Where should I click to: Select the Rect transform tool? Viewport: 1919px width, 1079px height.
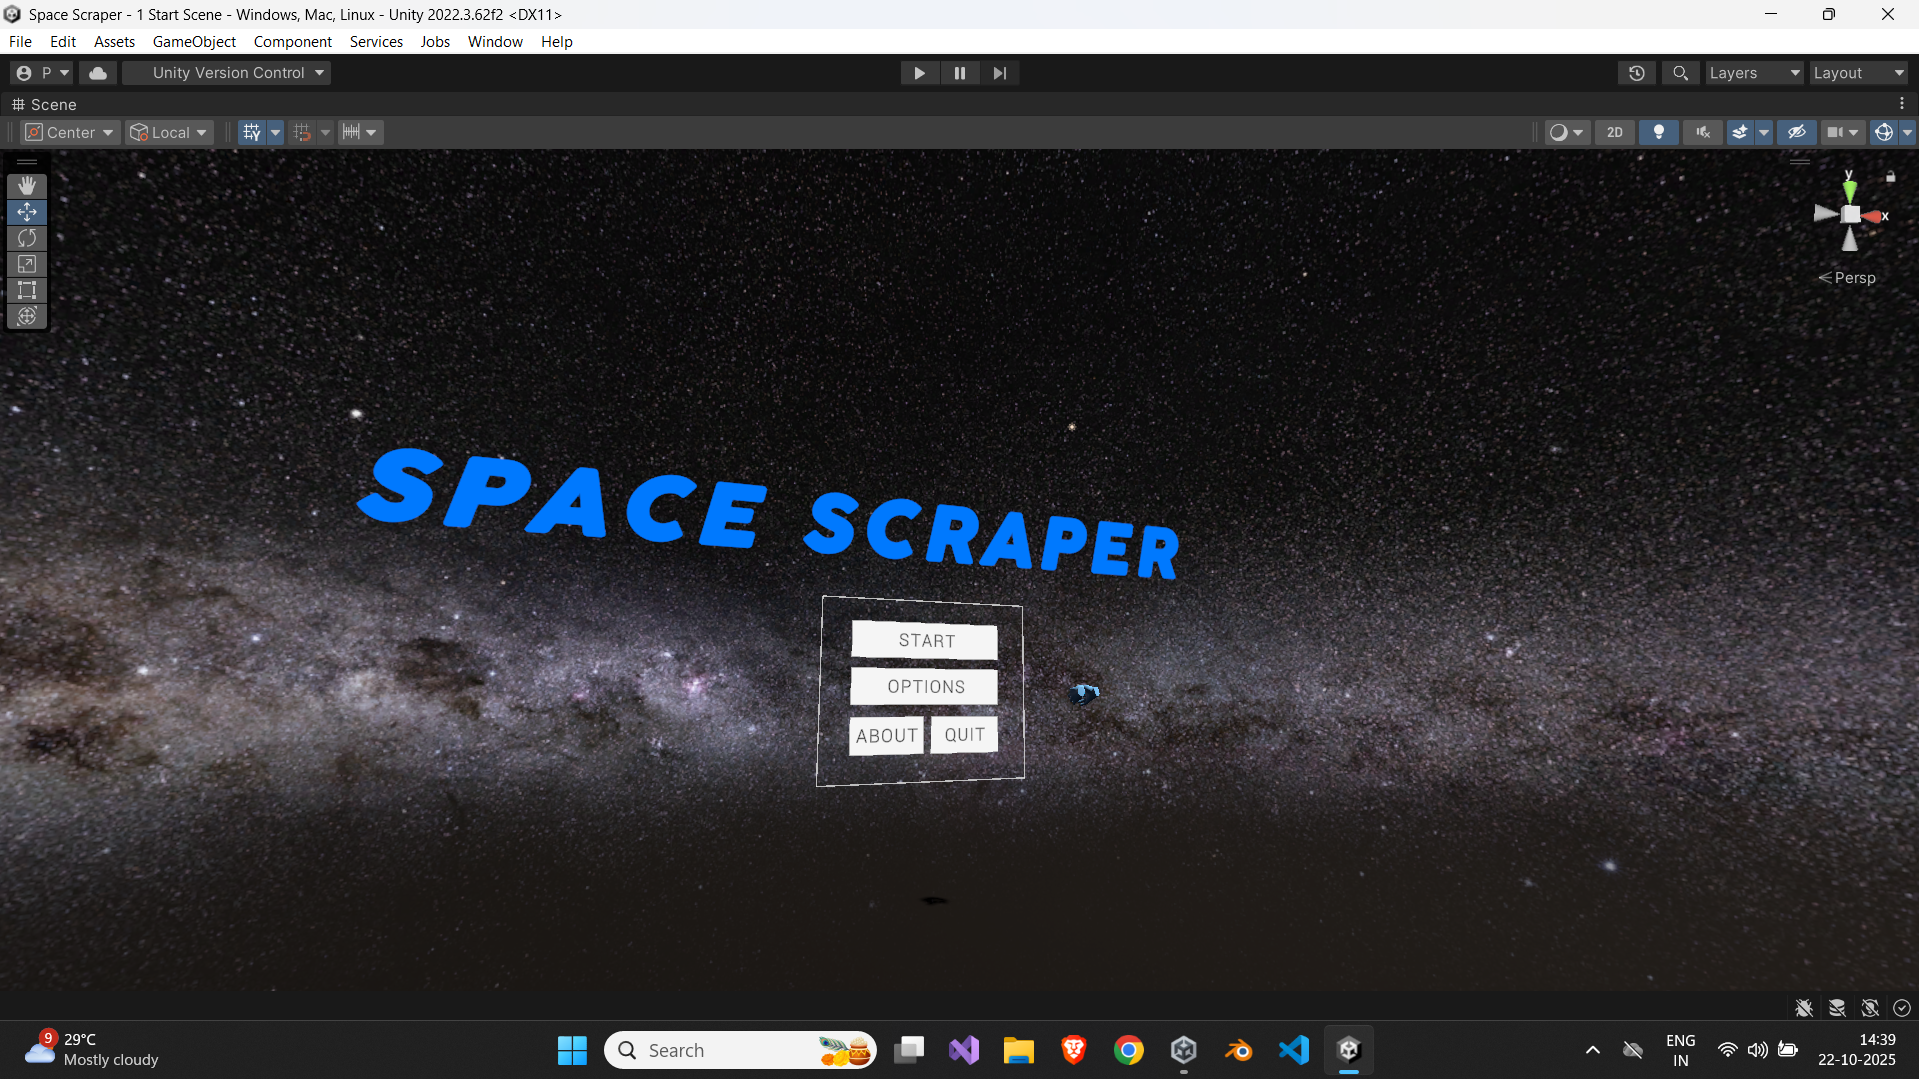coord(27,290)
